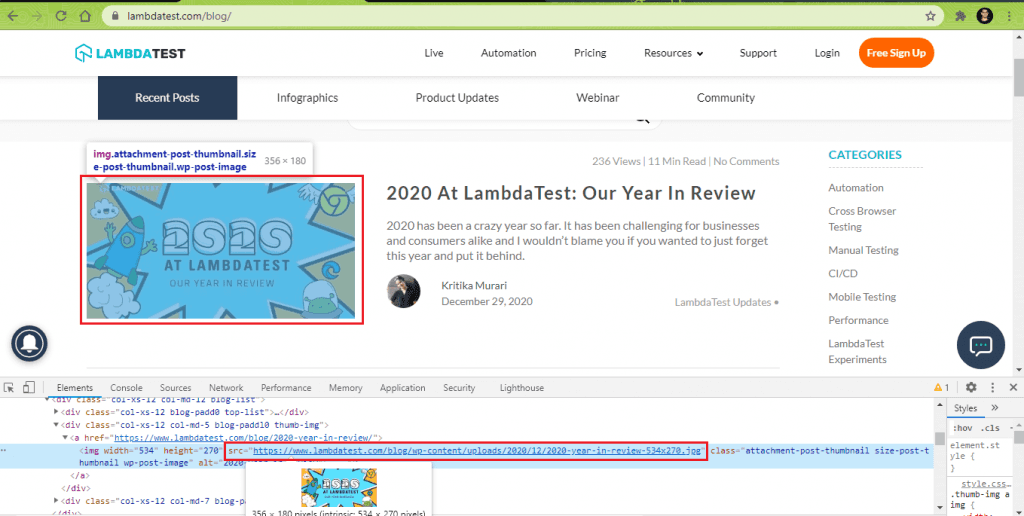Switch to the Application DevTools tab
The height and width of the screenshot is (516, 1024).
(402, 388)
